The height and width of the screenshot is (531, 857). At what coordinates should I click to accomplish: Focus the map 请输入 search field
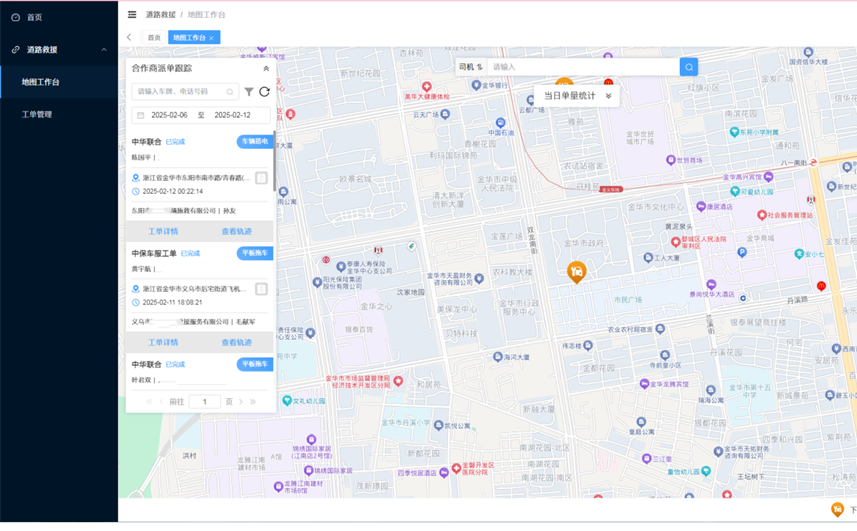point(583,67)
